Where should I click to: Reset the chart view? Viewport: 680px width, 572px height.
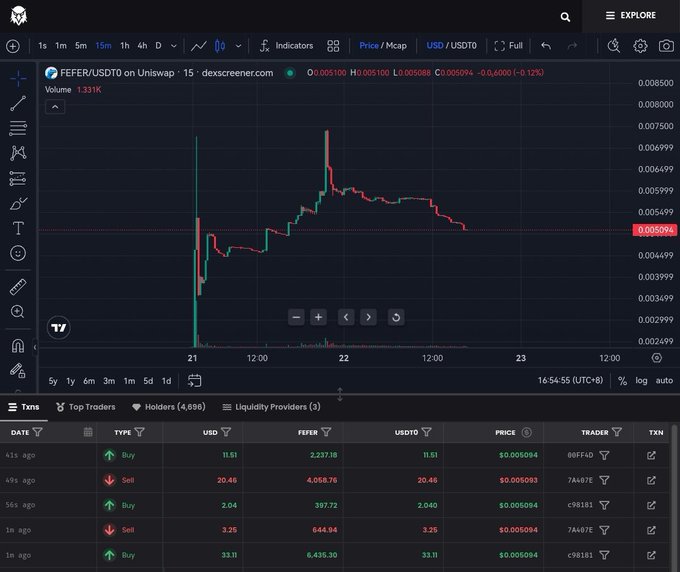[396, 317]
